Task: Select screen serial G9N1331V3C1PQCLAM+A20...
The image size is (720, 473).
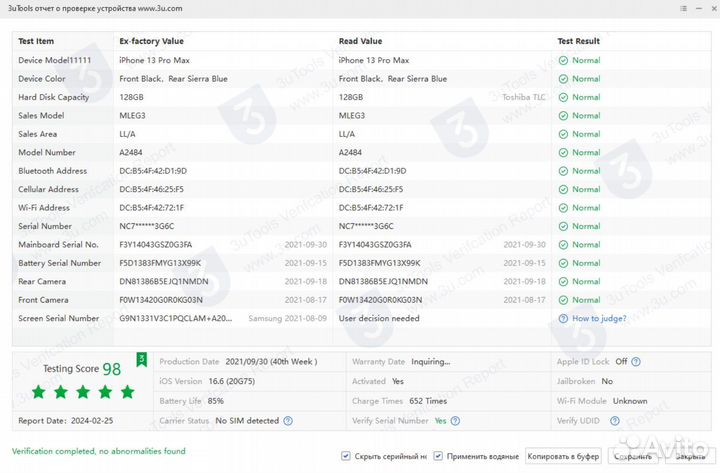Action: click(176, 318)
